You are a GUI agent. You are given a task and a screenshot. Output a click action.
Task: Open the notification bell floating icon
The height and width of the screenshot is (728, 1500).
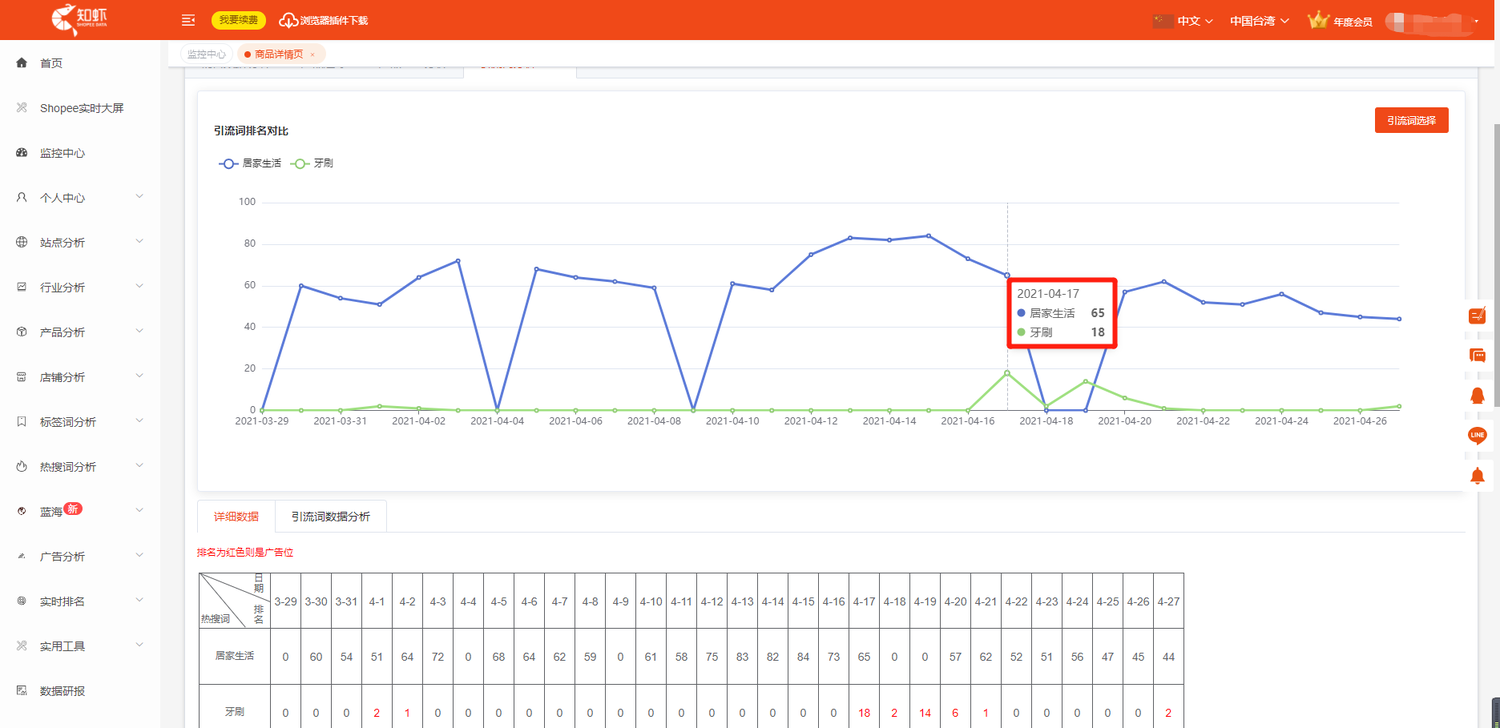(1477, 476)
